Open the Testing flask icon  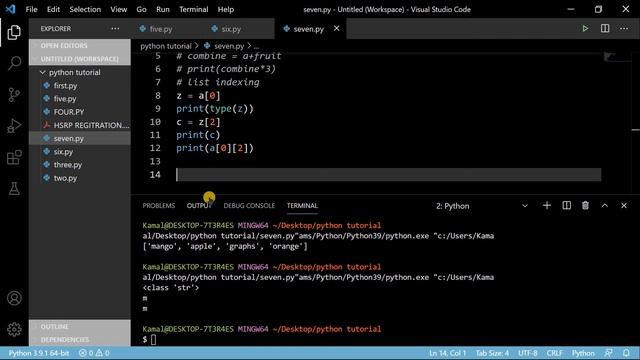[14, 188]
